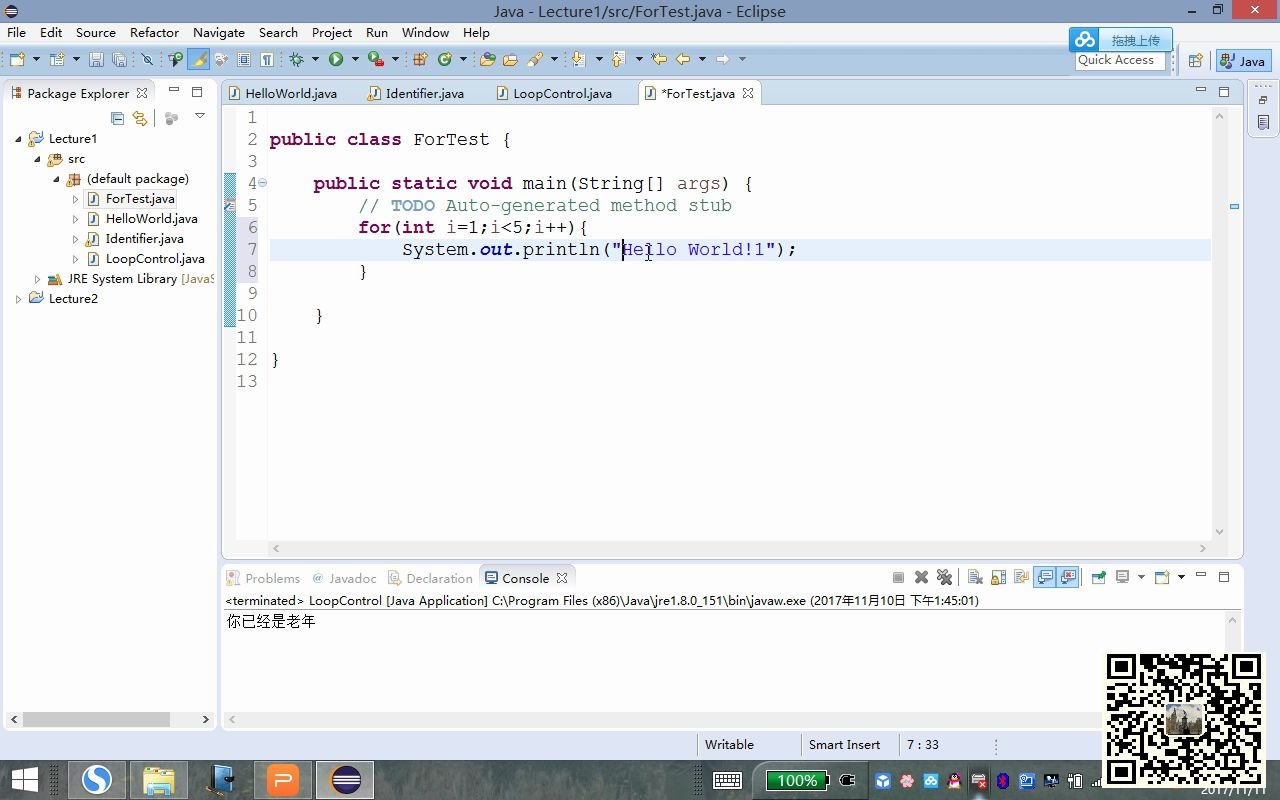The image size is (1280, 800).
Task: Open a new Java Class with the wizard icon
Action: [446, 59]
